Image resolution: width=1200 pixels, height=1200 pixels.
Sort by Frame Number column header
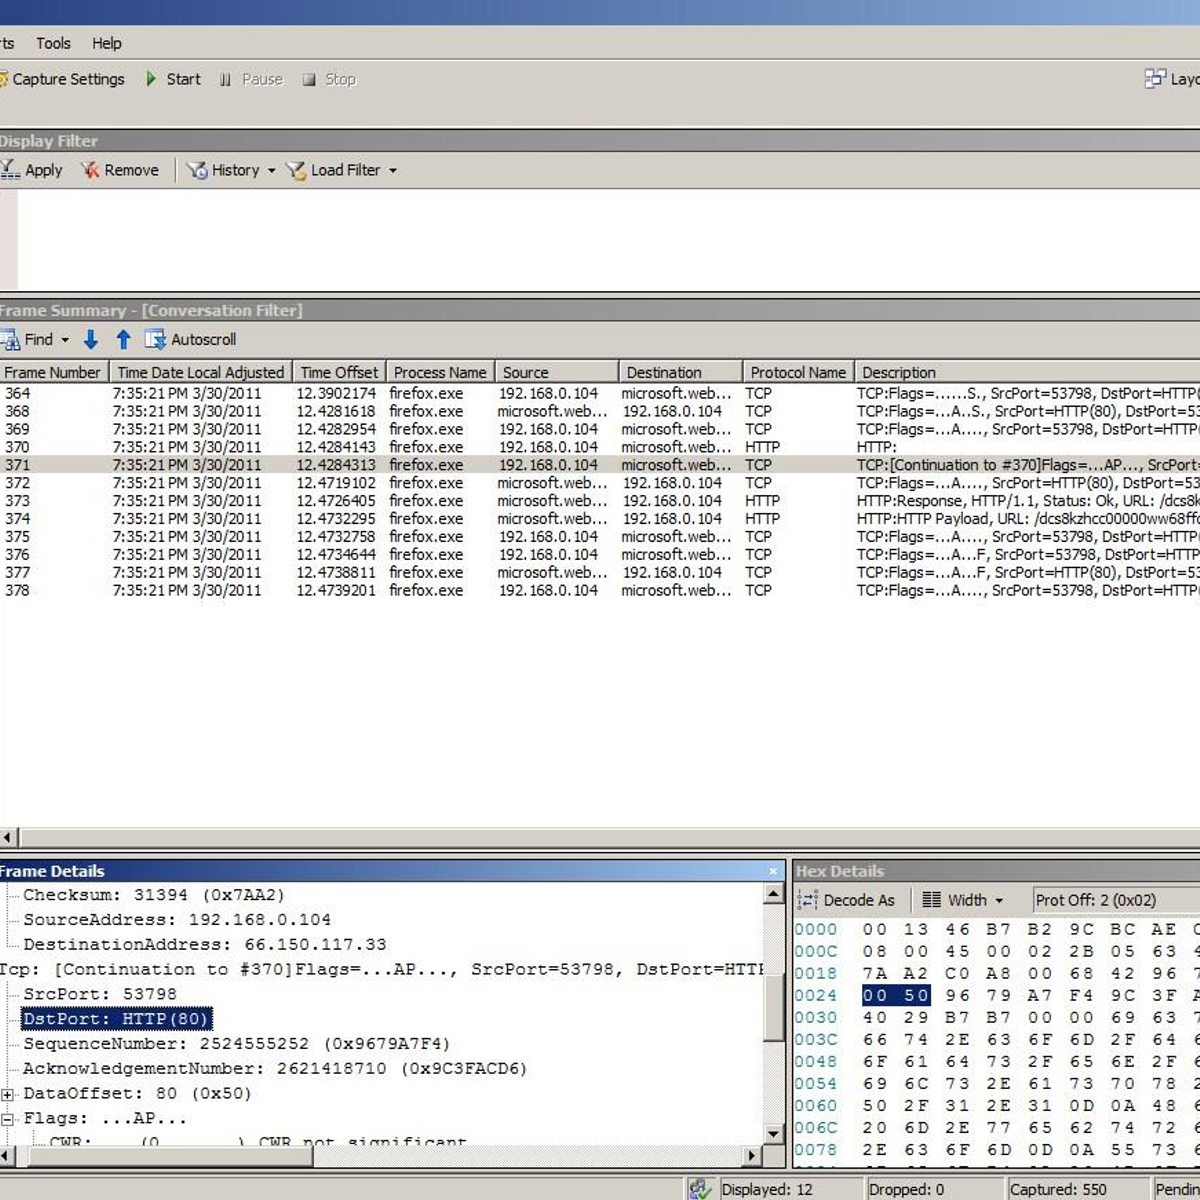(x=52, y=372)
